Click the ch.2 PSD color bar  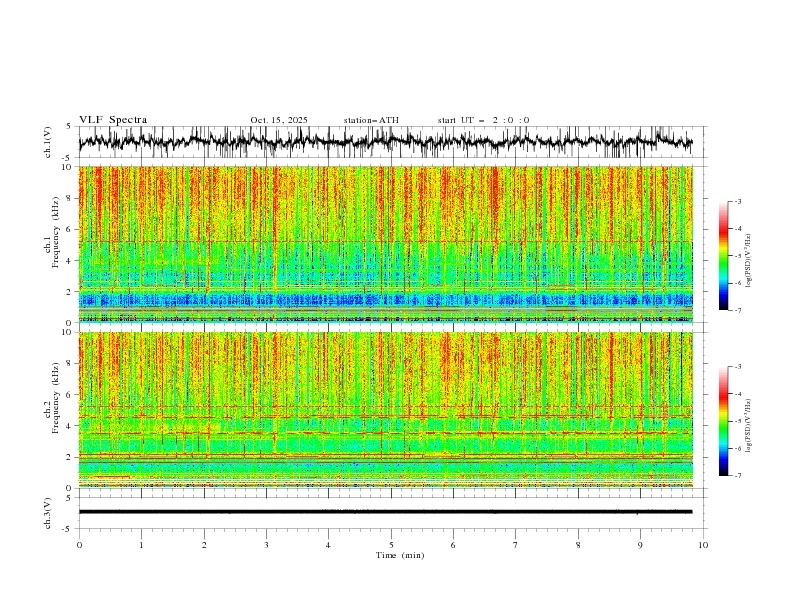723,421
